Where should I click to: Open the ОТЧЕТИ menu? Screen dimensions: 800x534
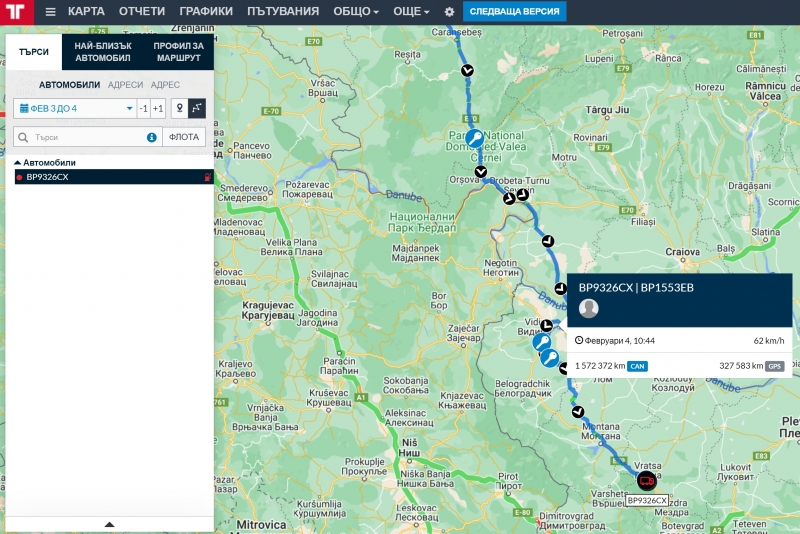pos(142,11)
